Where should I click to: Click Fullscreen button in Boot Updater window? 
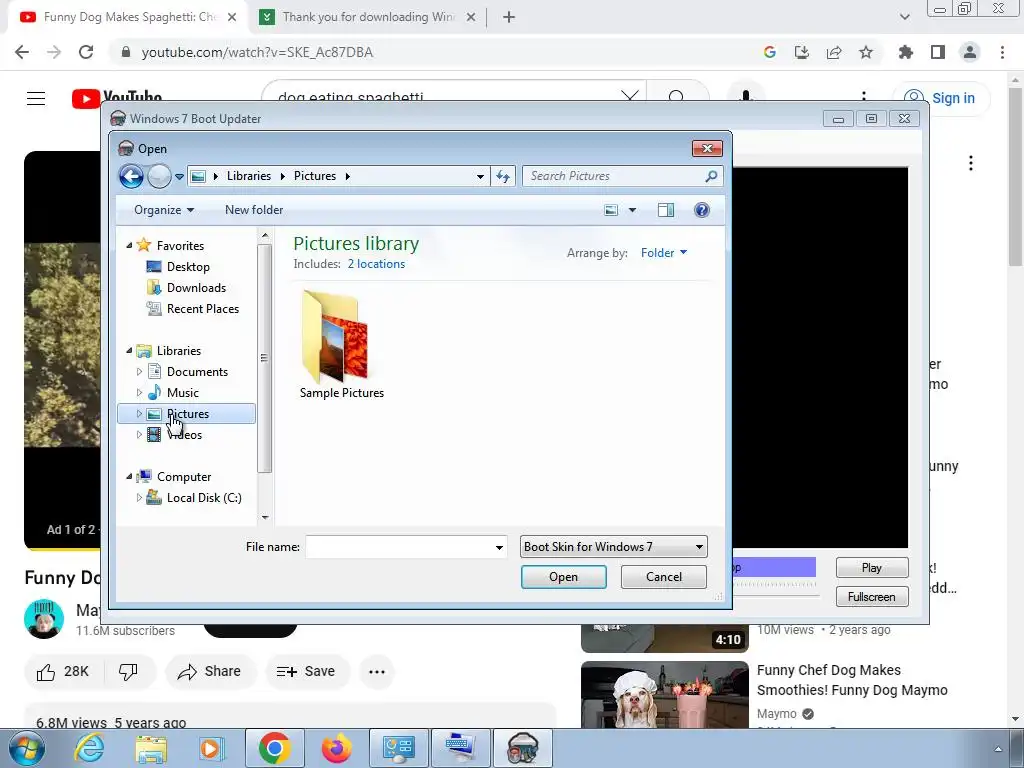[x=872, y=596]
